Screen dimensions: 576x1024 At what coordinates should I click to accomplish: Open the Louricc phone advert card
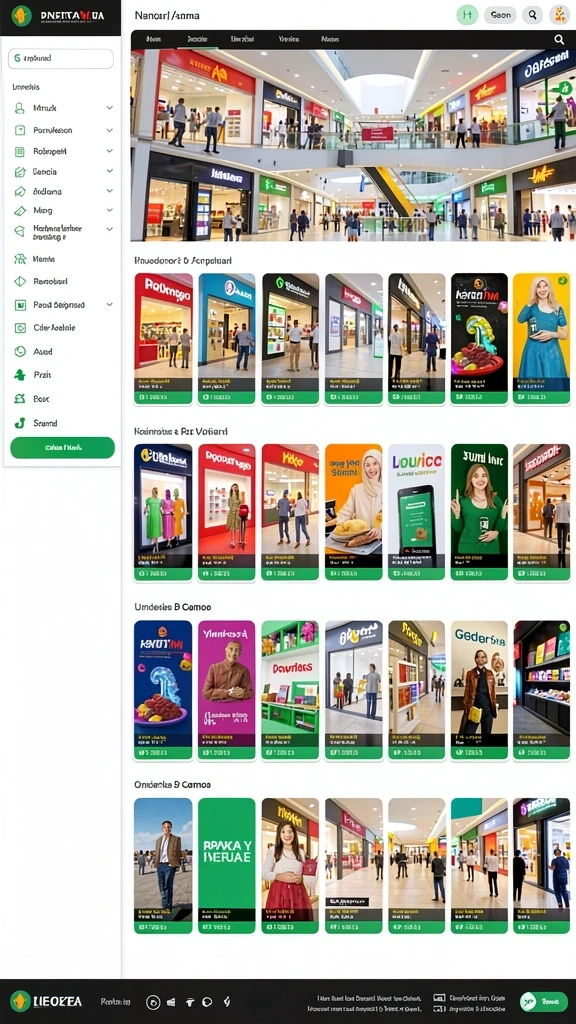click(x=417, y=512)
